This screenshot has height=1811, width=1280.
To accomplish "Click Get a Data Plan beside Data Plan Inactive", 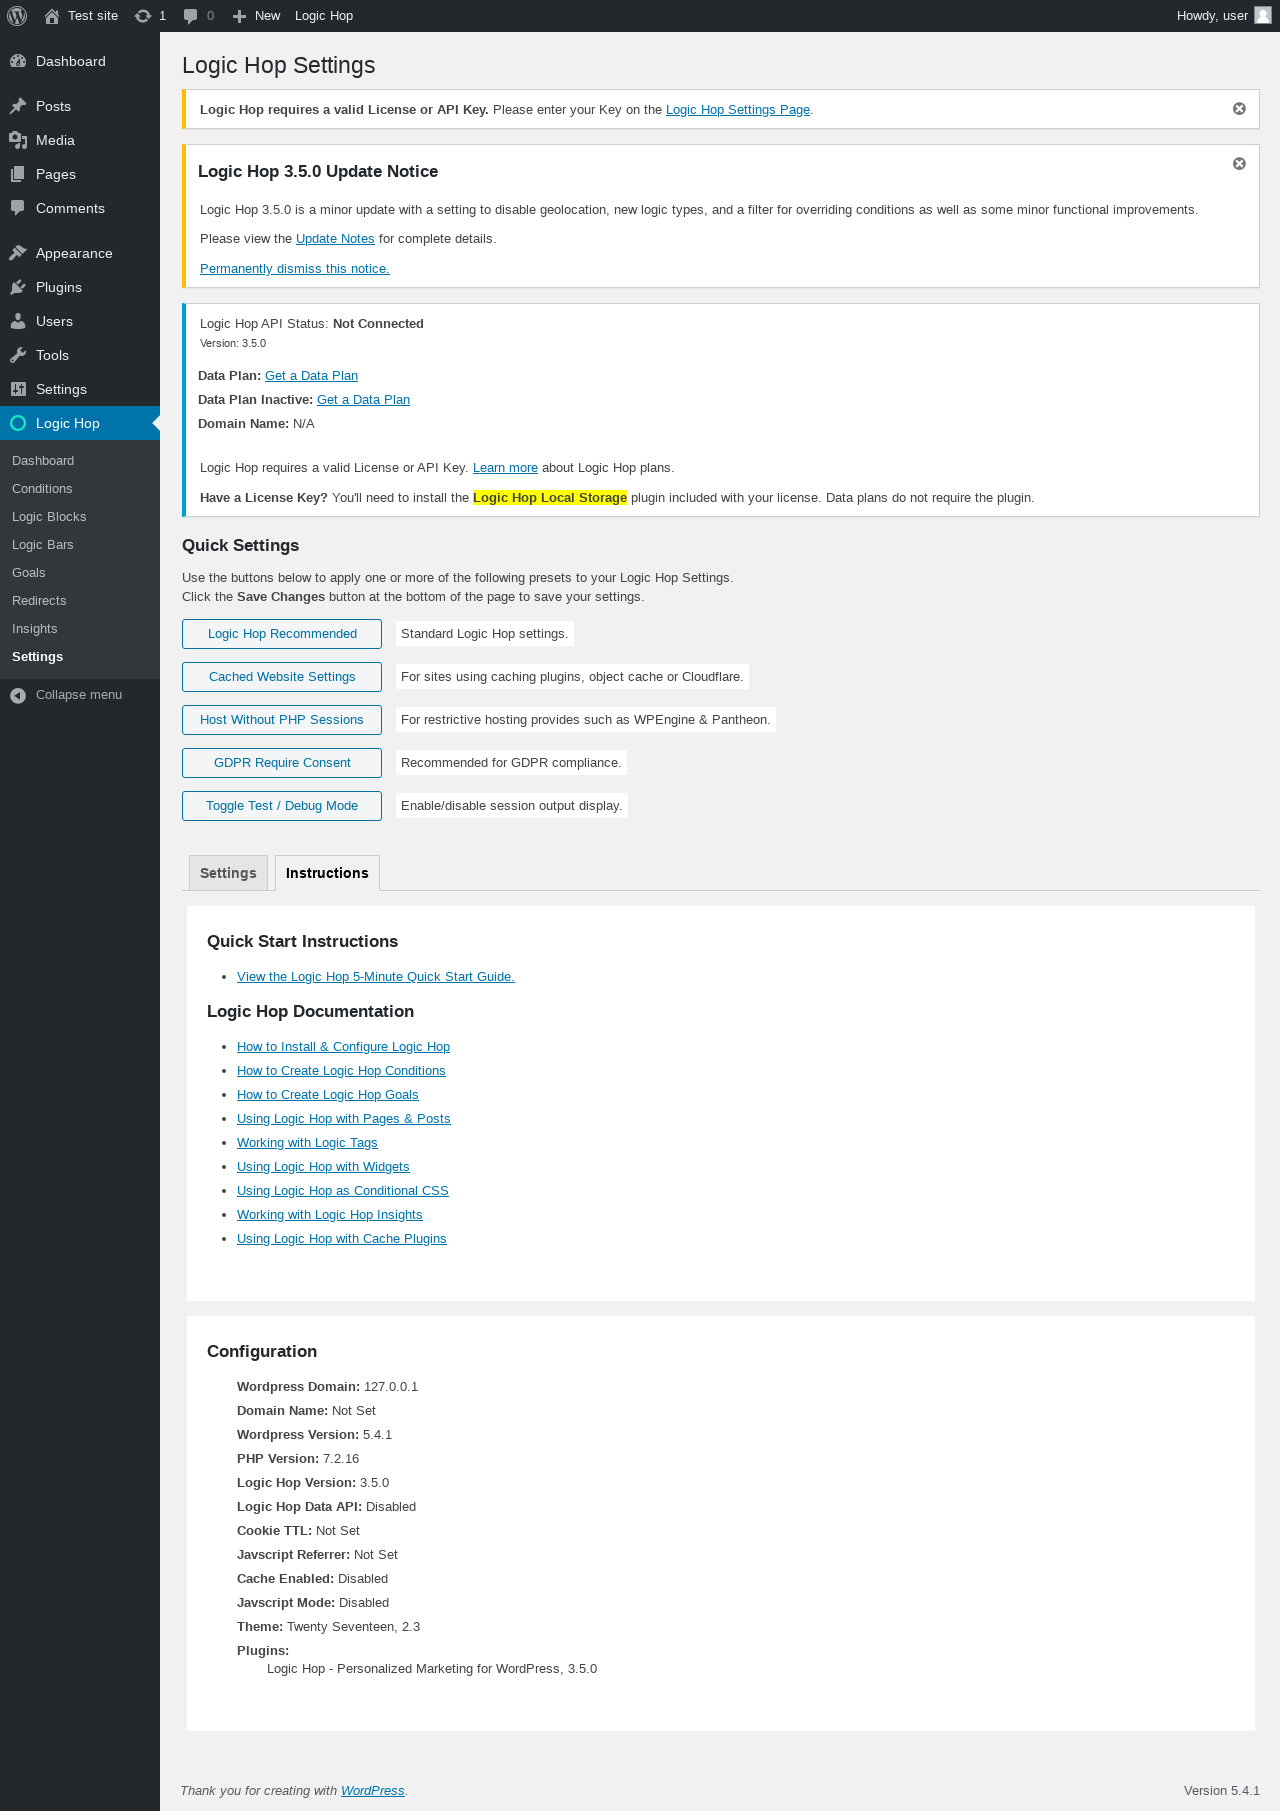I will tap(363, 400).
